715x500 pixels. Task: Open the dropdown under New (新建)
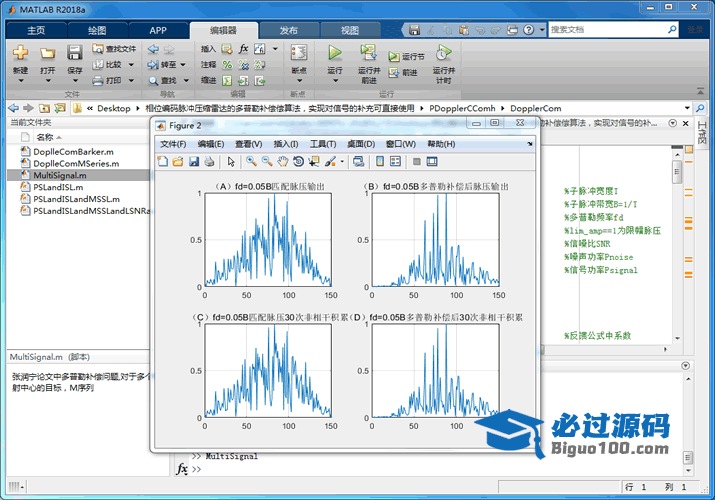(20, 81)
